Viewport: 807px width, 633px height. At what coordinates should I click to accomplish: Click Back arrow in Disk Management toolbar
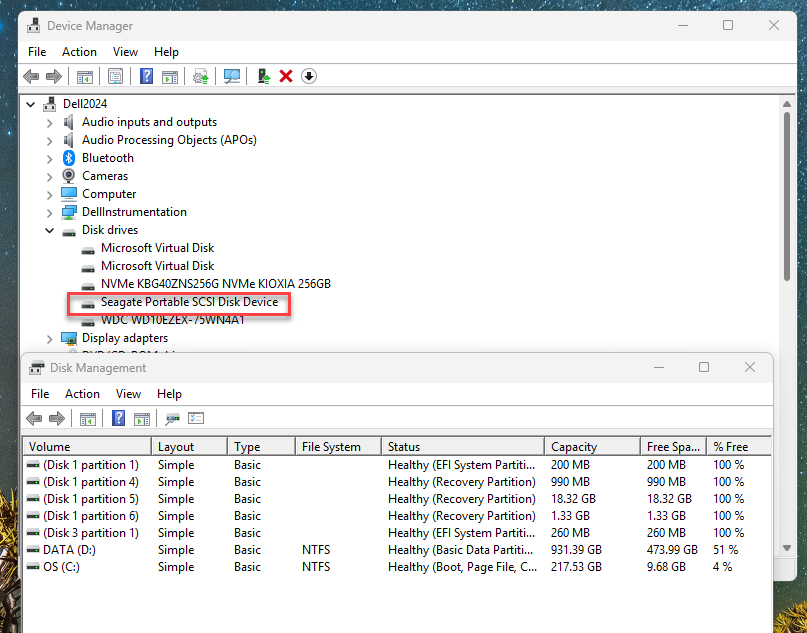[x=34, y=418]
